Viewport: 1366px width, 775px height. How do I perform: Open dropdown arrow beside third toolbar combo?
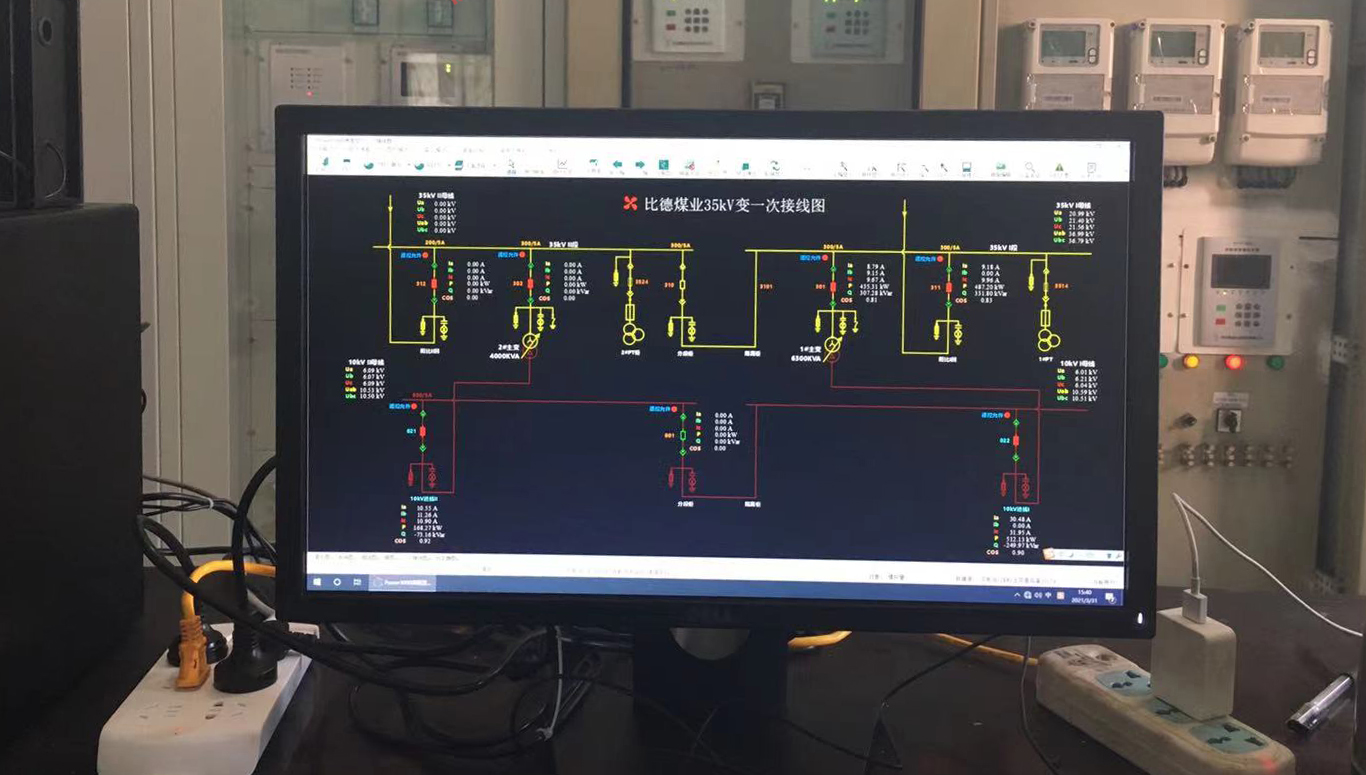[x=493, y=165]
